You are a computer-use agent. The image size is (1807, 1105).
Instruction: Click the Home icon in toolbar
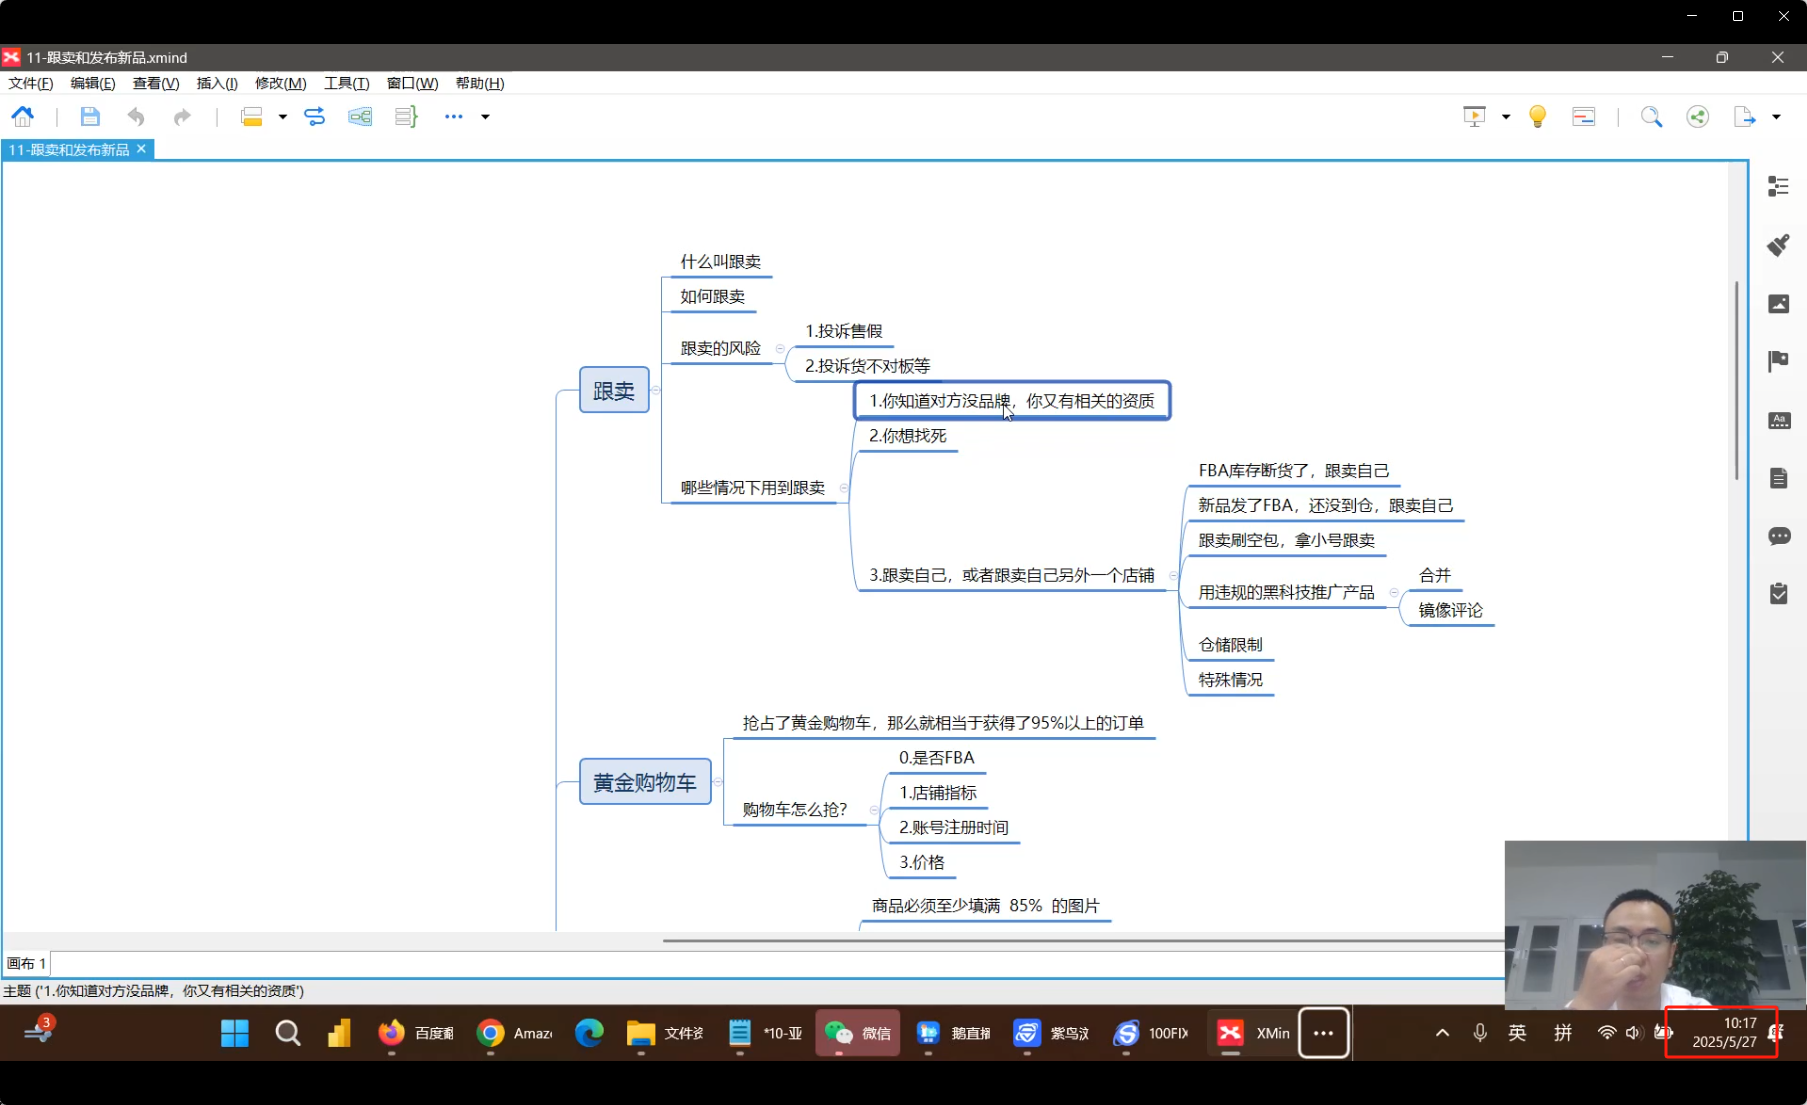[22, 117]
